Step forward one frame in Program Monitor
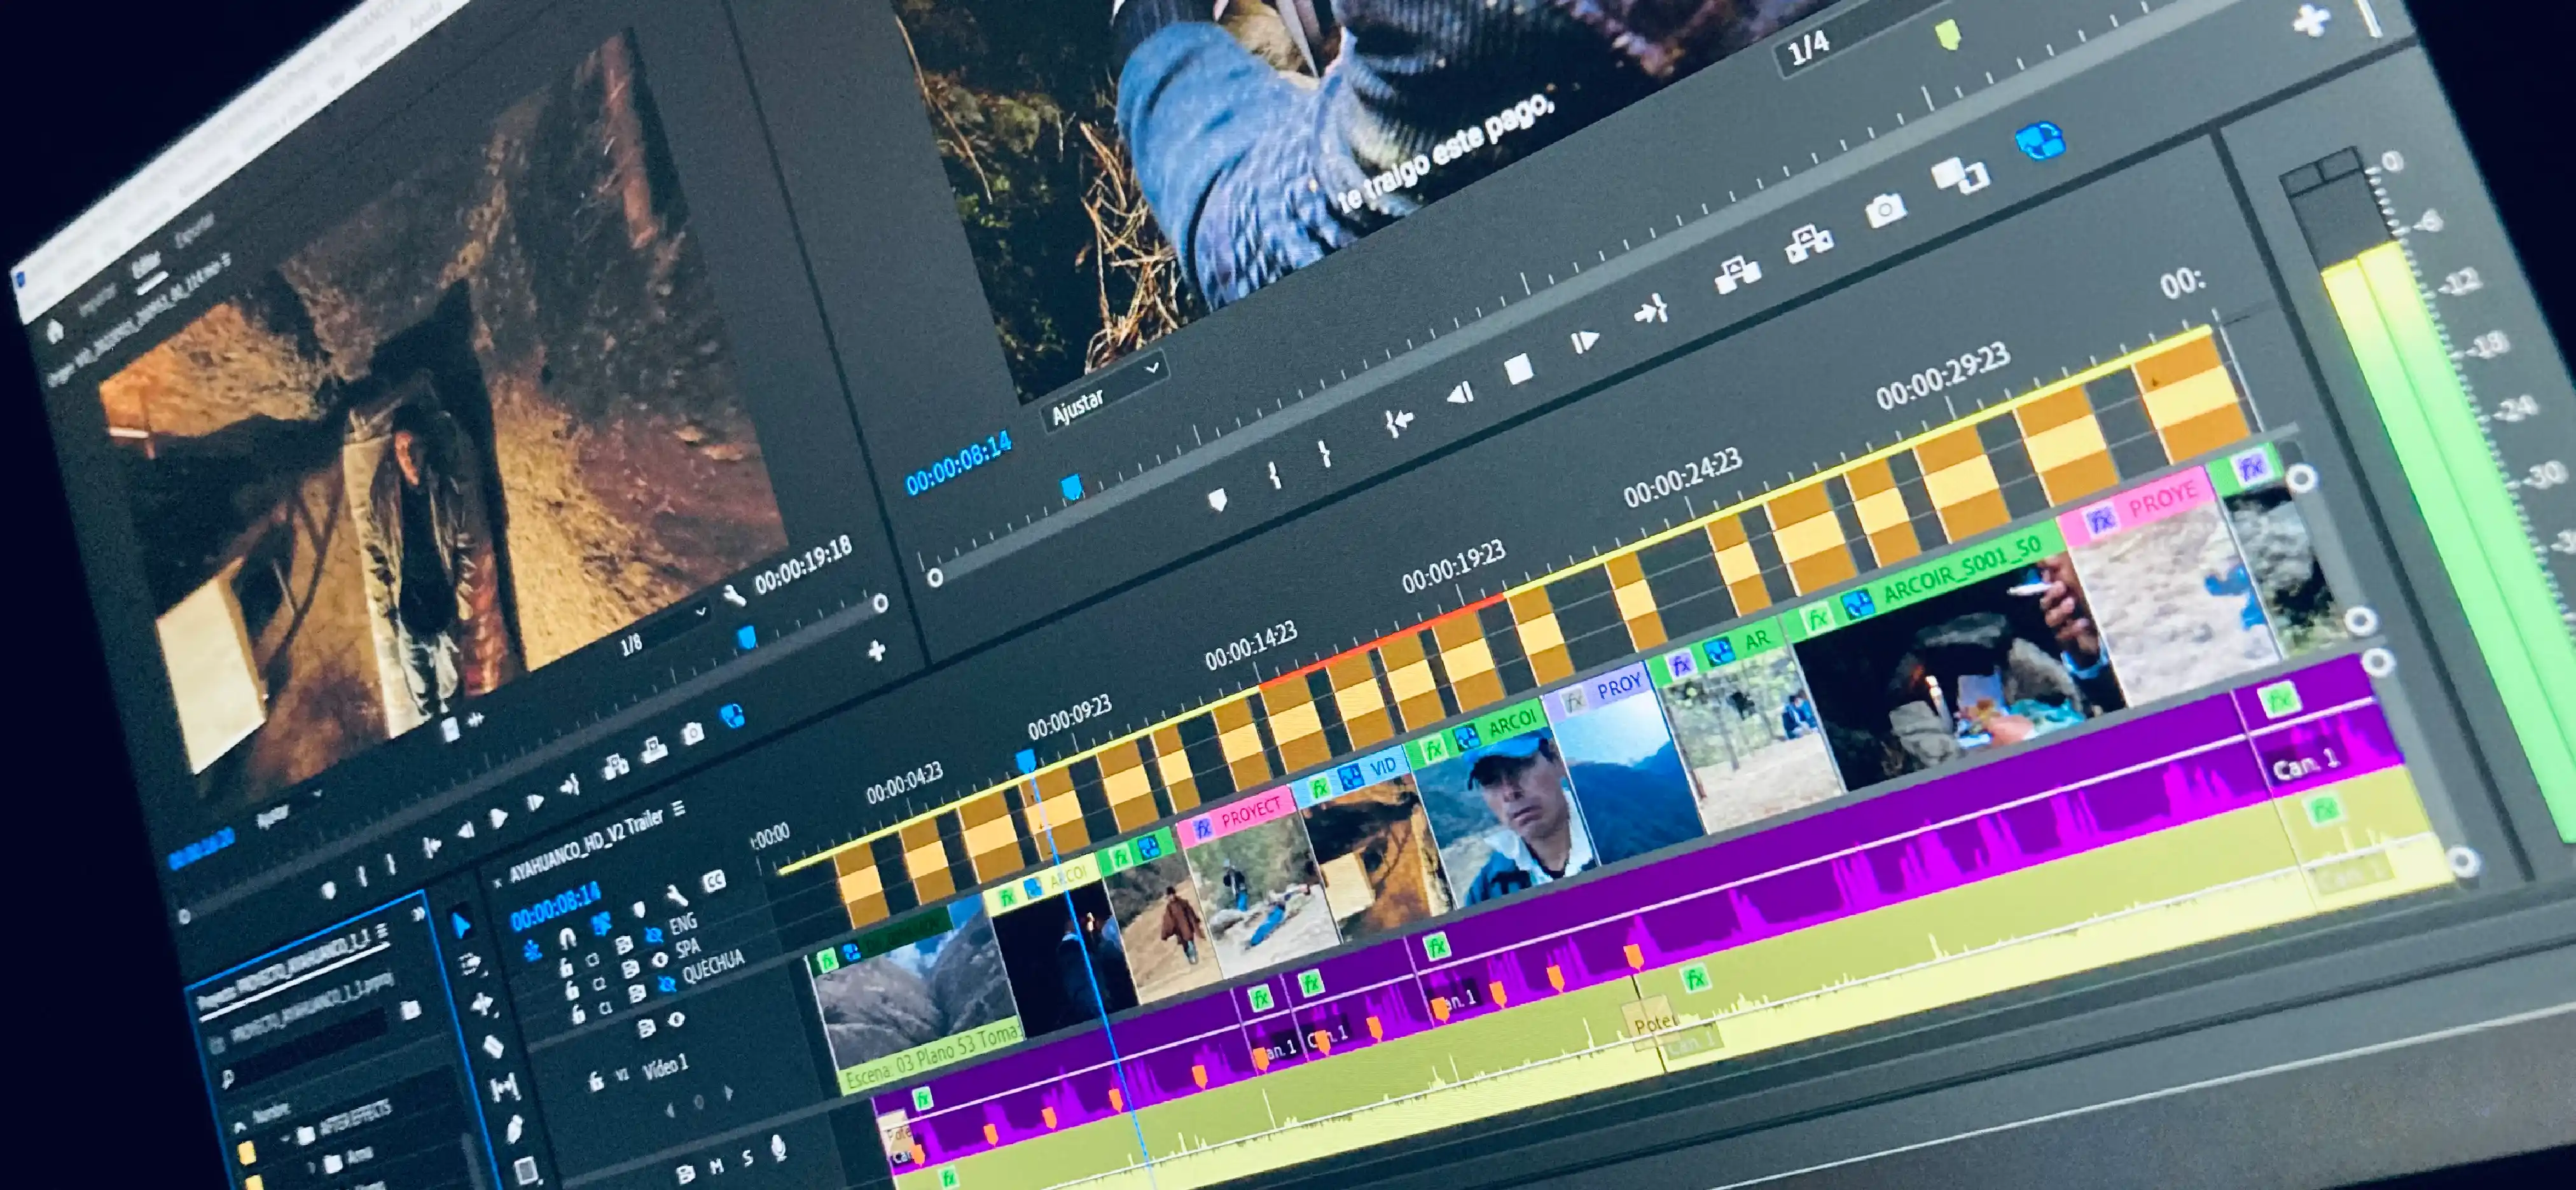The image size is (2576, 1190). (x=1584, y=342)
